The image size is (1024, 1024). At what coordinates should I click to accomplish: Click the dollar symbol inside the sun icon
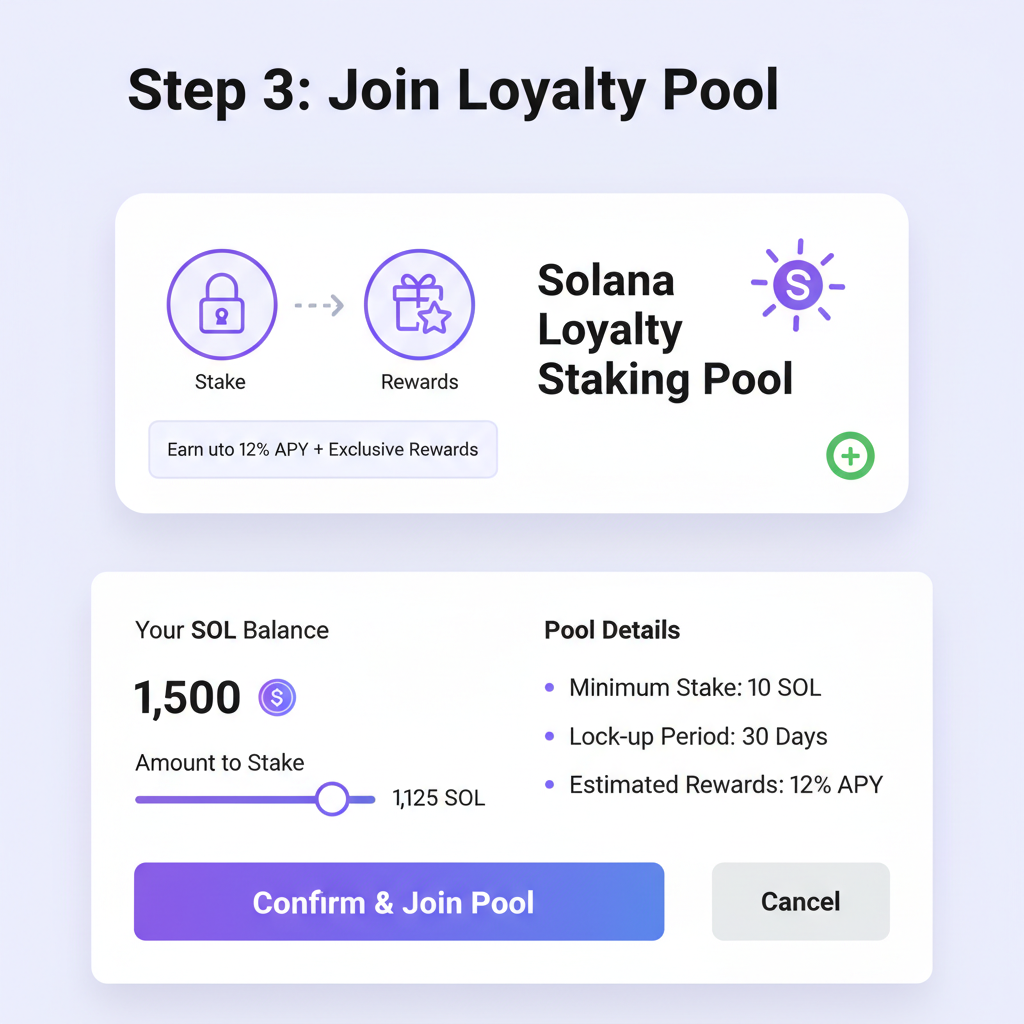[797, 287]
